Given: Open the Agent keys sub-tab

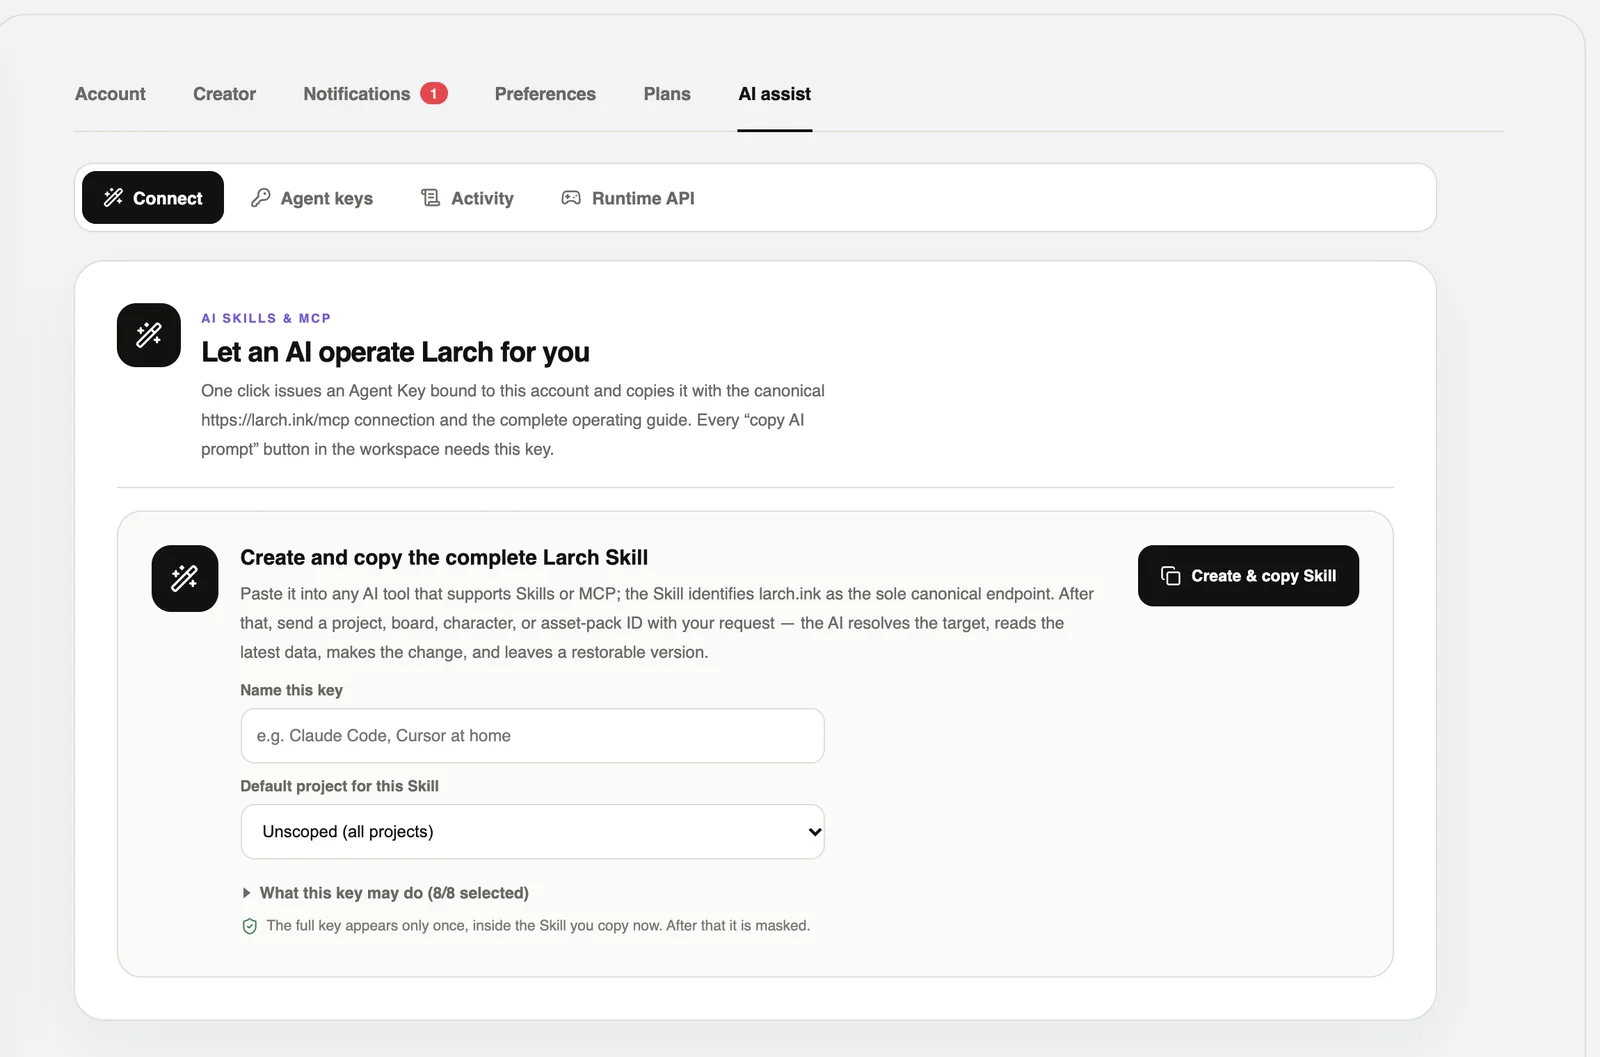Looking at the screenshot, I should tap(312, 198).
